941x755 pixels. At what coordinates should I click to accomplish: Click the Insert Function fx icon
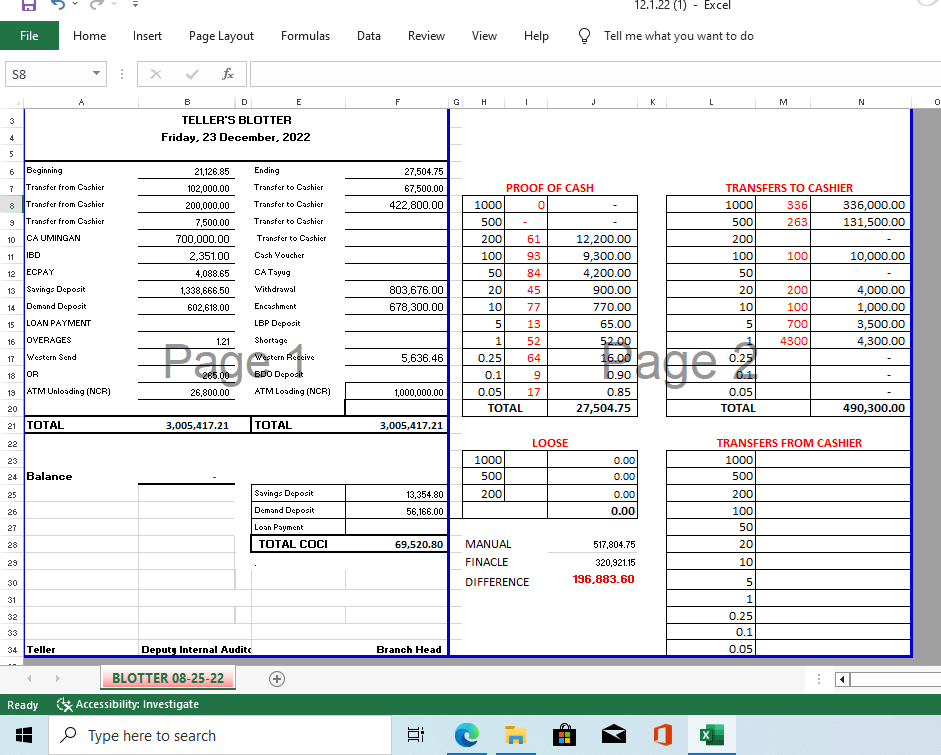(x=228, y=74)
